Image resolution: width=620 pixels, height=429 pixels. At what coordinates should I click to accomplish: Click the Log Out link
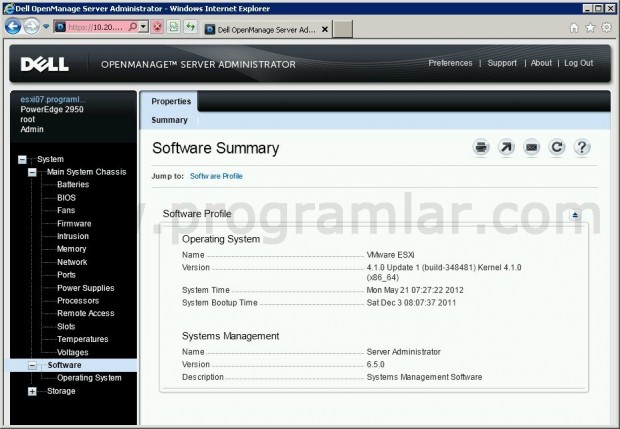pos(578,63)
